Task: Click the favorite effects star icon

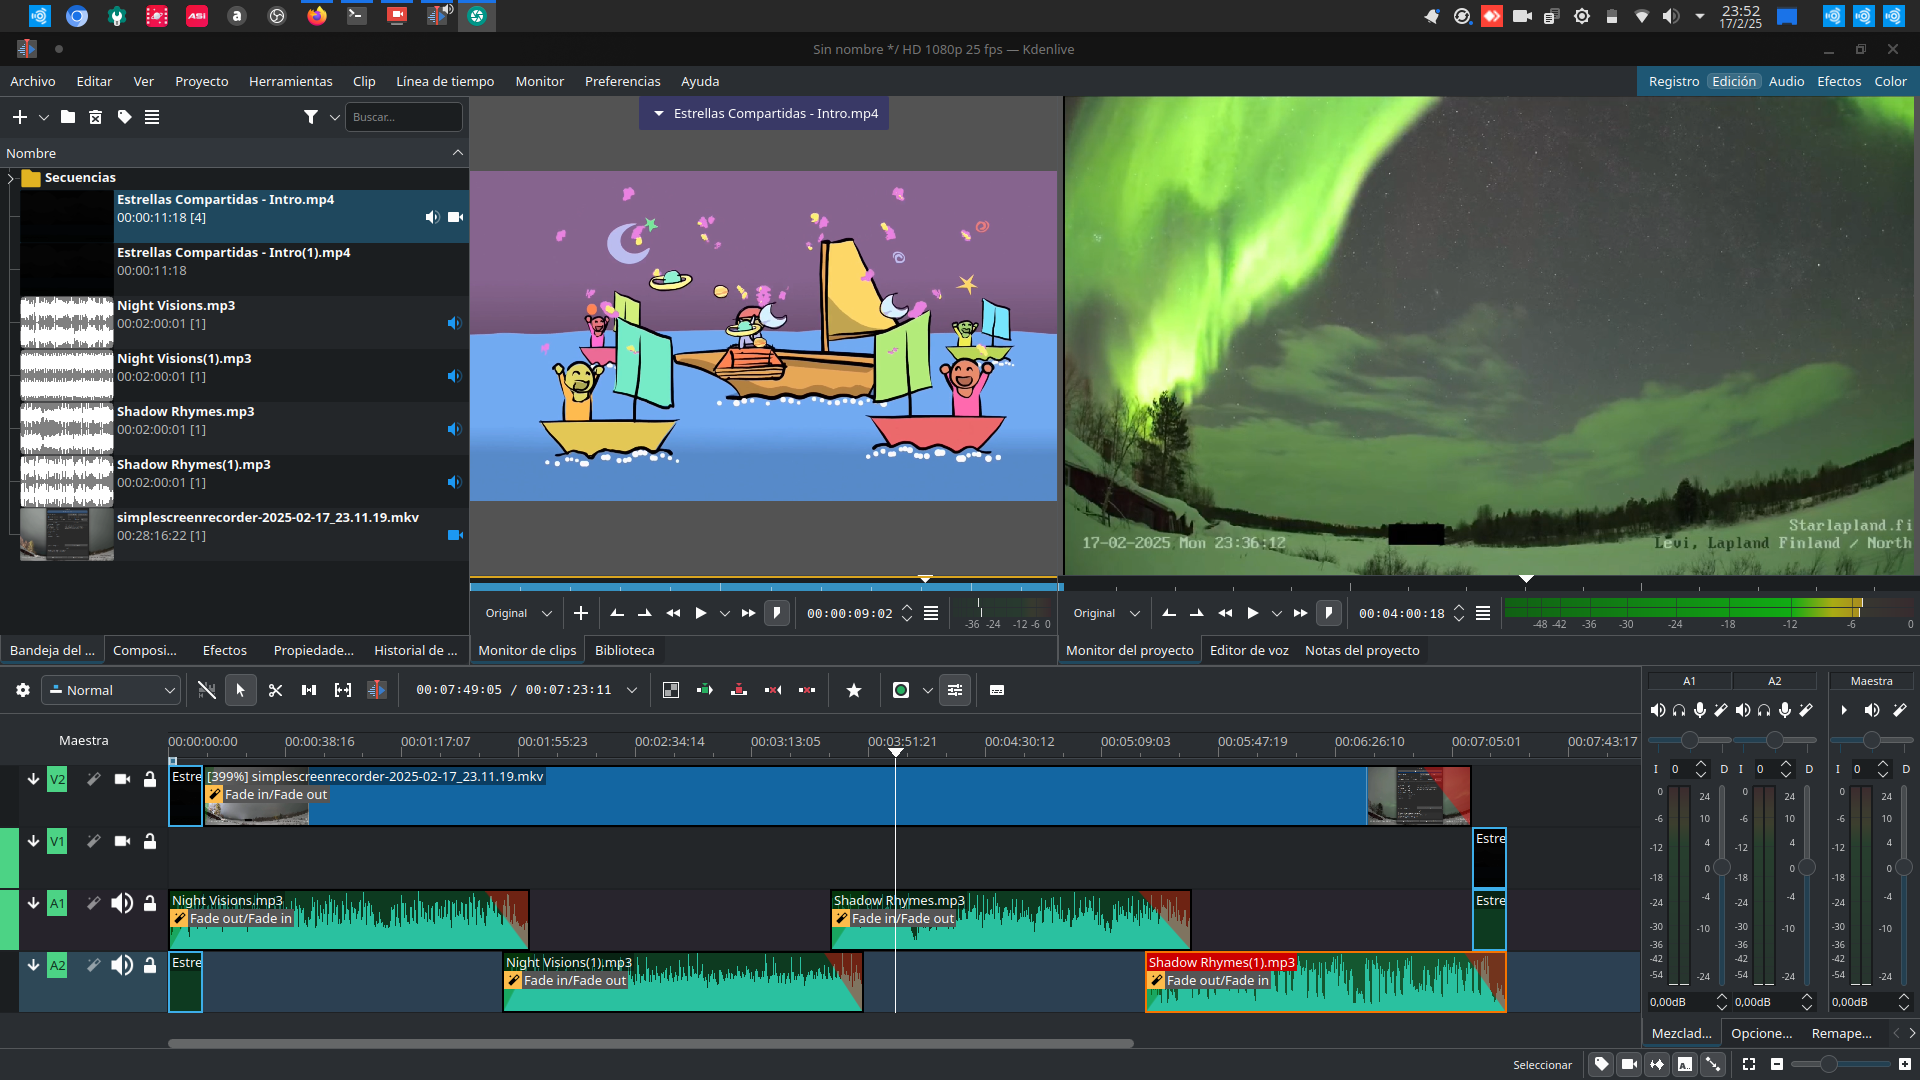Action: pos(854,690)
